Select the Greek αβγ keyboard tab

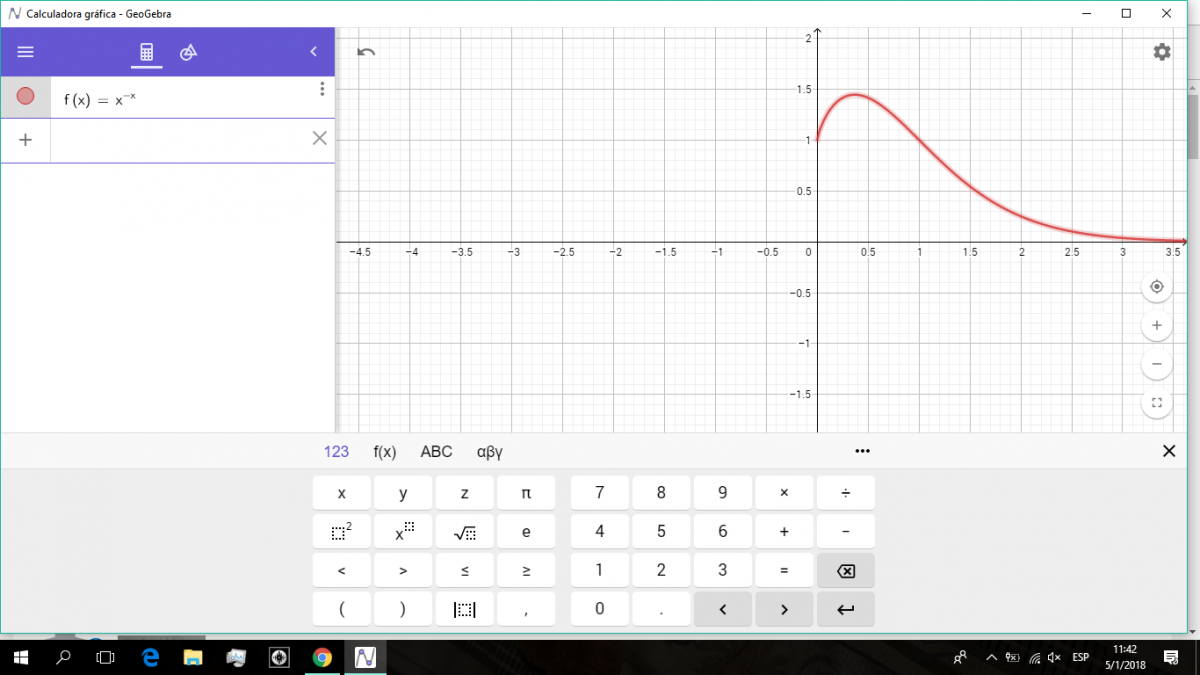pos(489,452)
